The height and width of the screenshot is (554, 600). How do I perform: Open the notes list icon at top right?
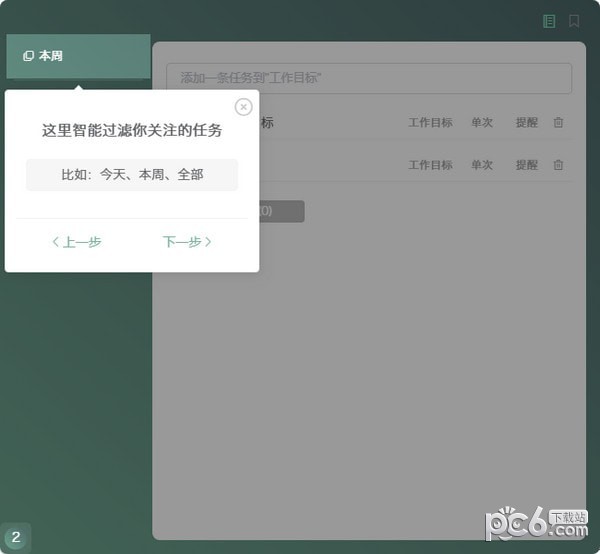point(549,21)
